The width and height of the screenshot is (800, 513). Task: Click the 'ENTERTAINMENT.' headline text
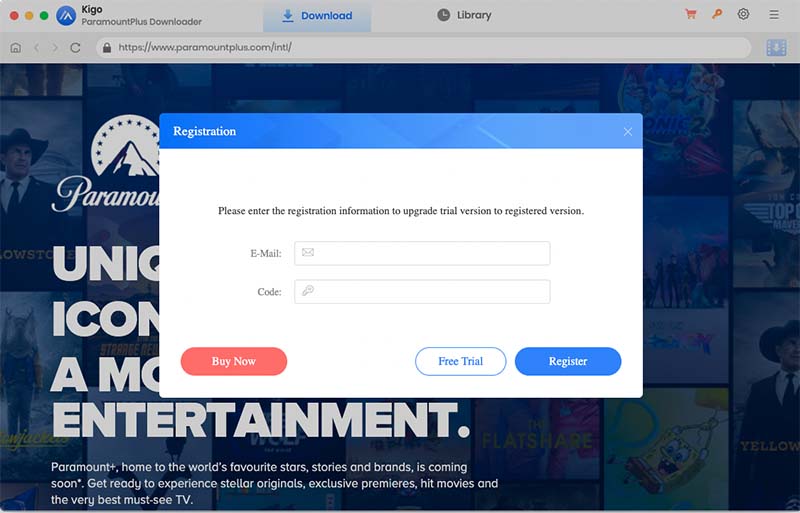(261, 421)
